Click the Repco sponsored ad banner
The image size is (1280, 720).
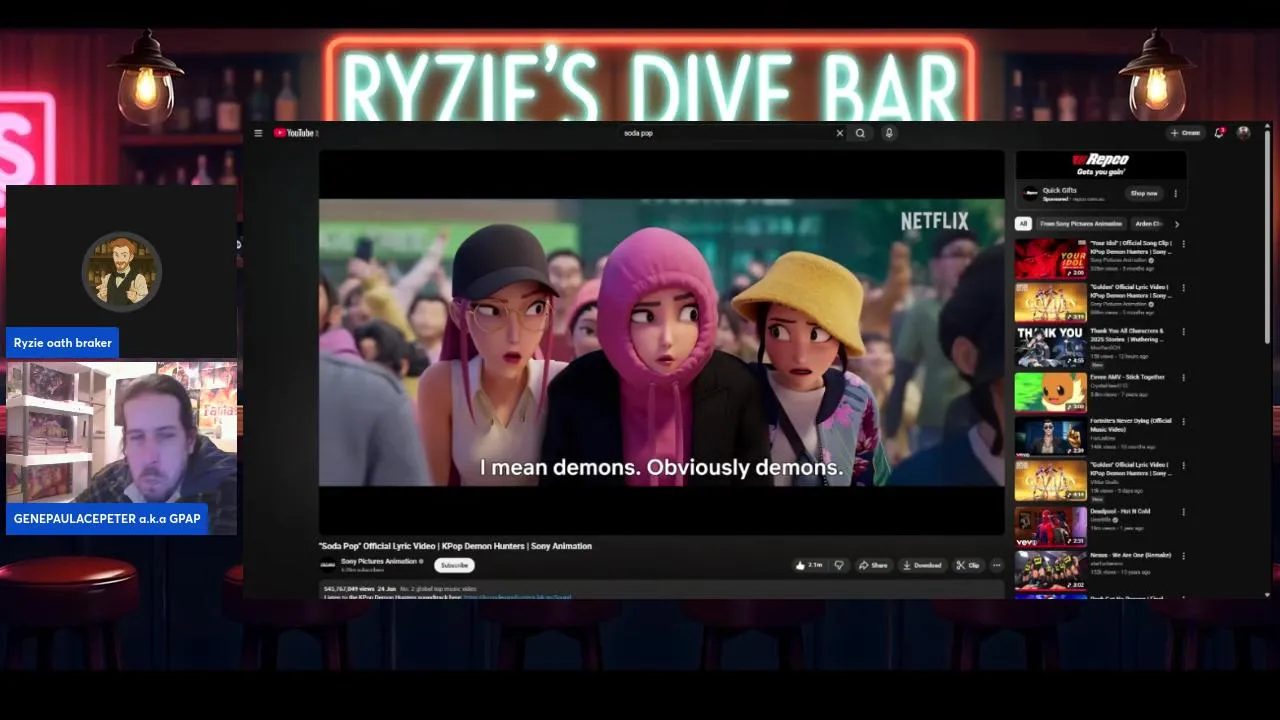point(1101,164)
